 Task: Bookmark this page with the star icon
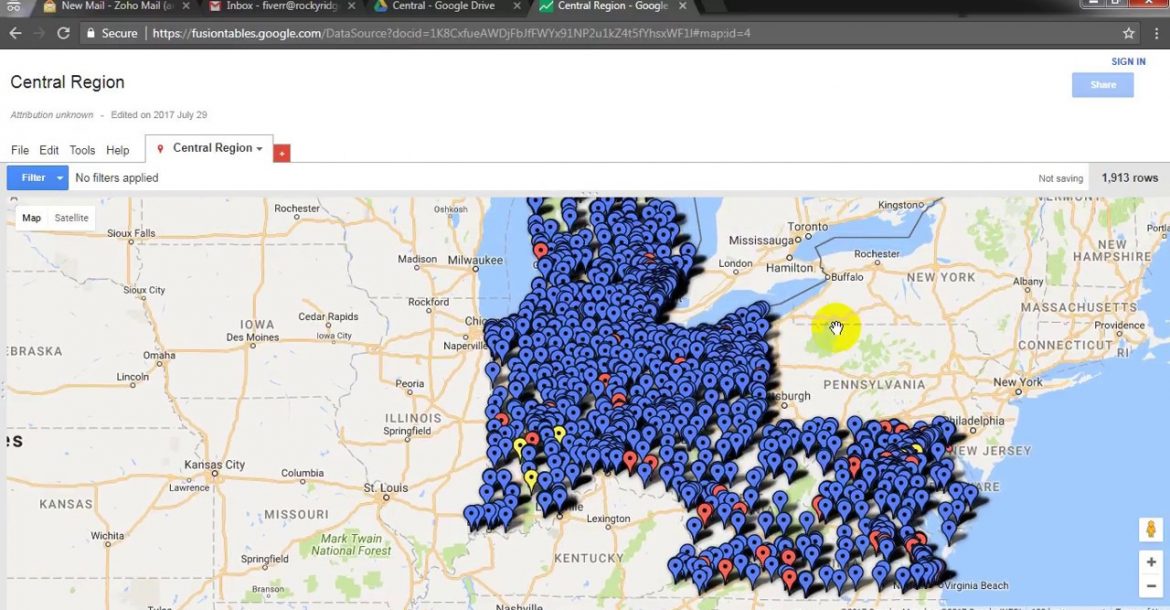click(1128, 33)
